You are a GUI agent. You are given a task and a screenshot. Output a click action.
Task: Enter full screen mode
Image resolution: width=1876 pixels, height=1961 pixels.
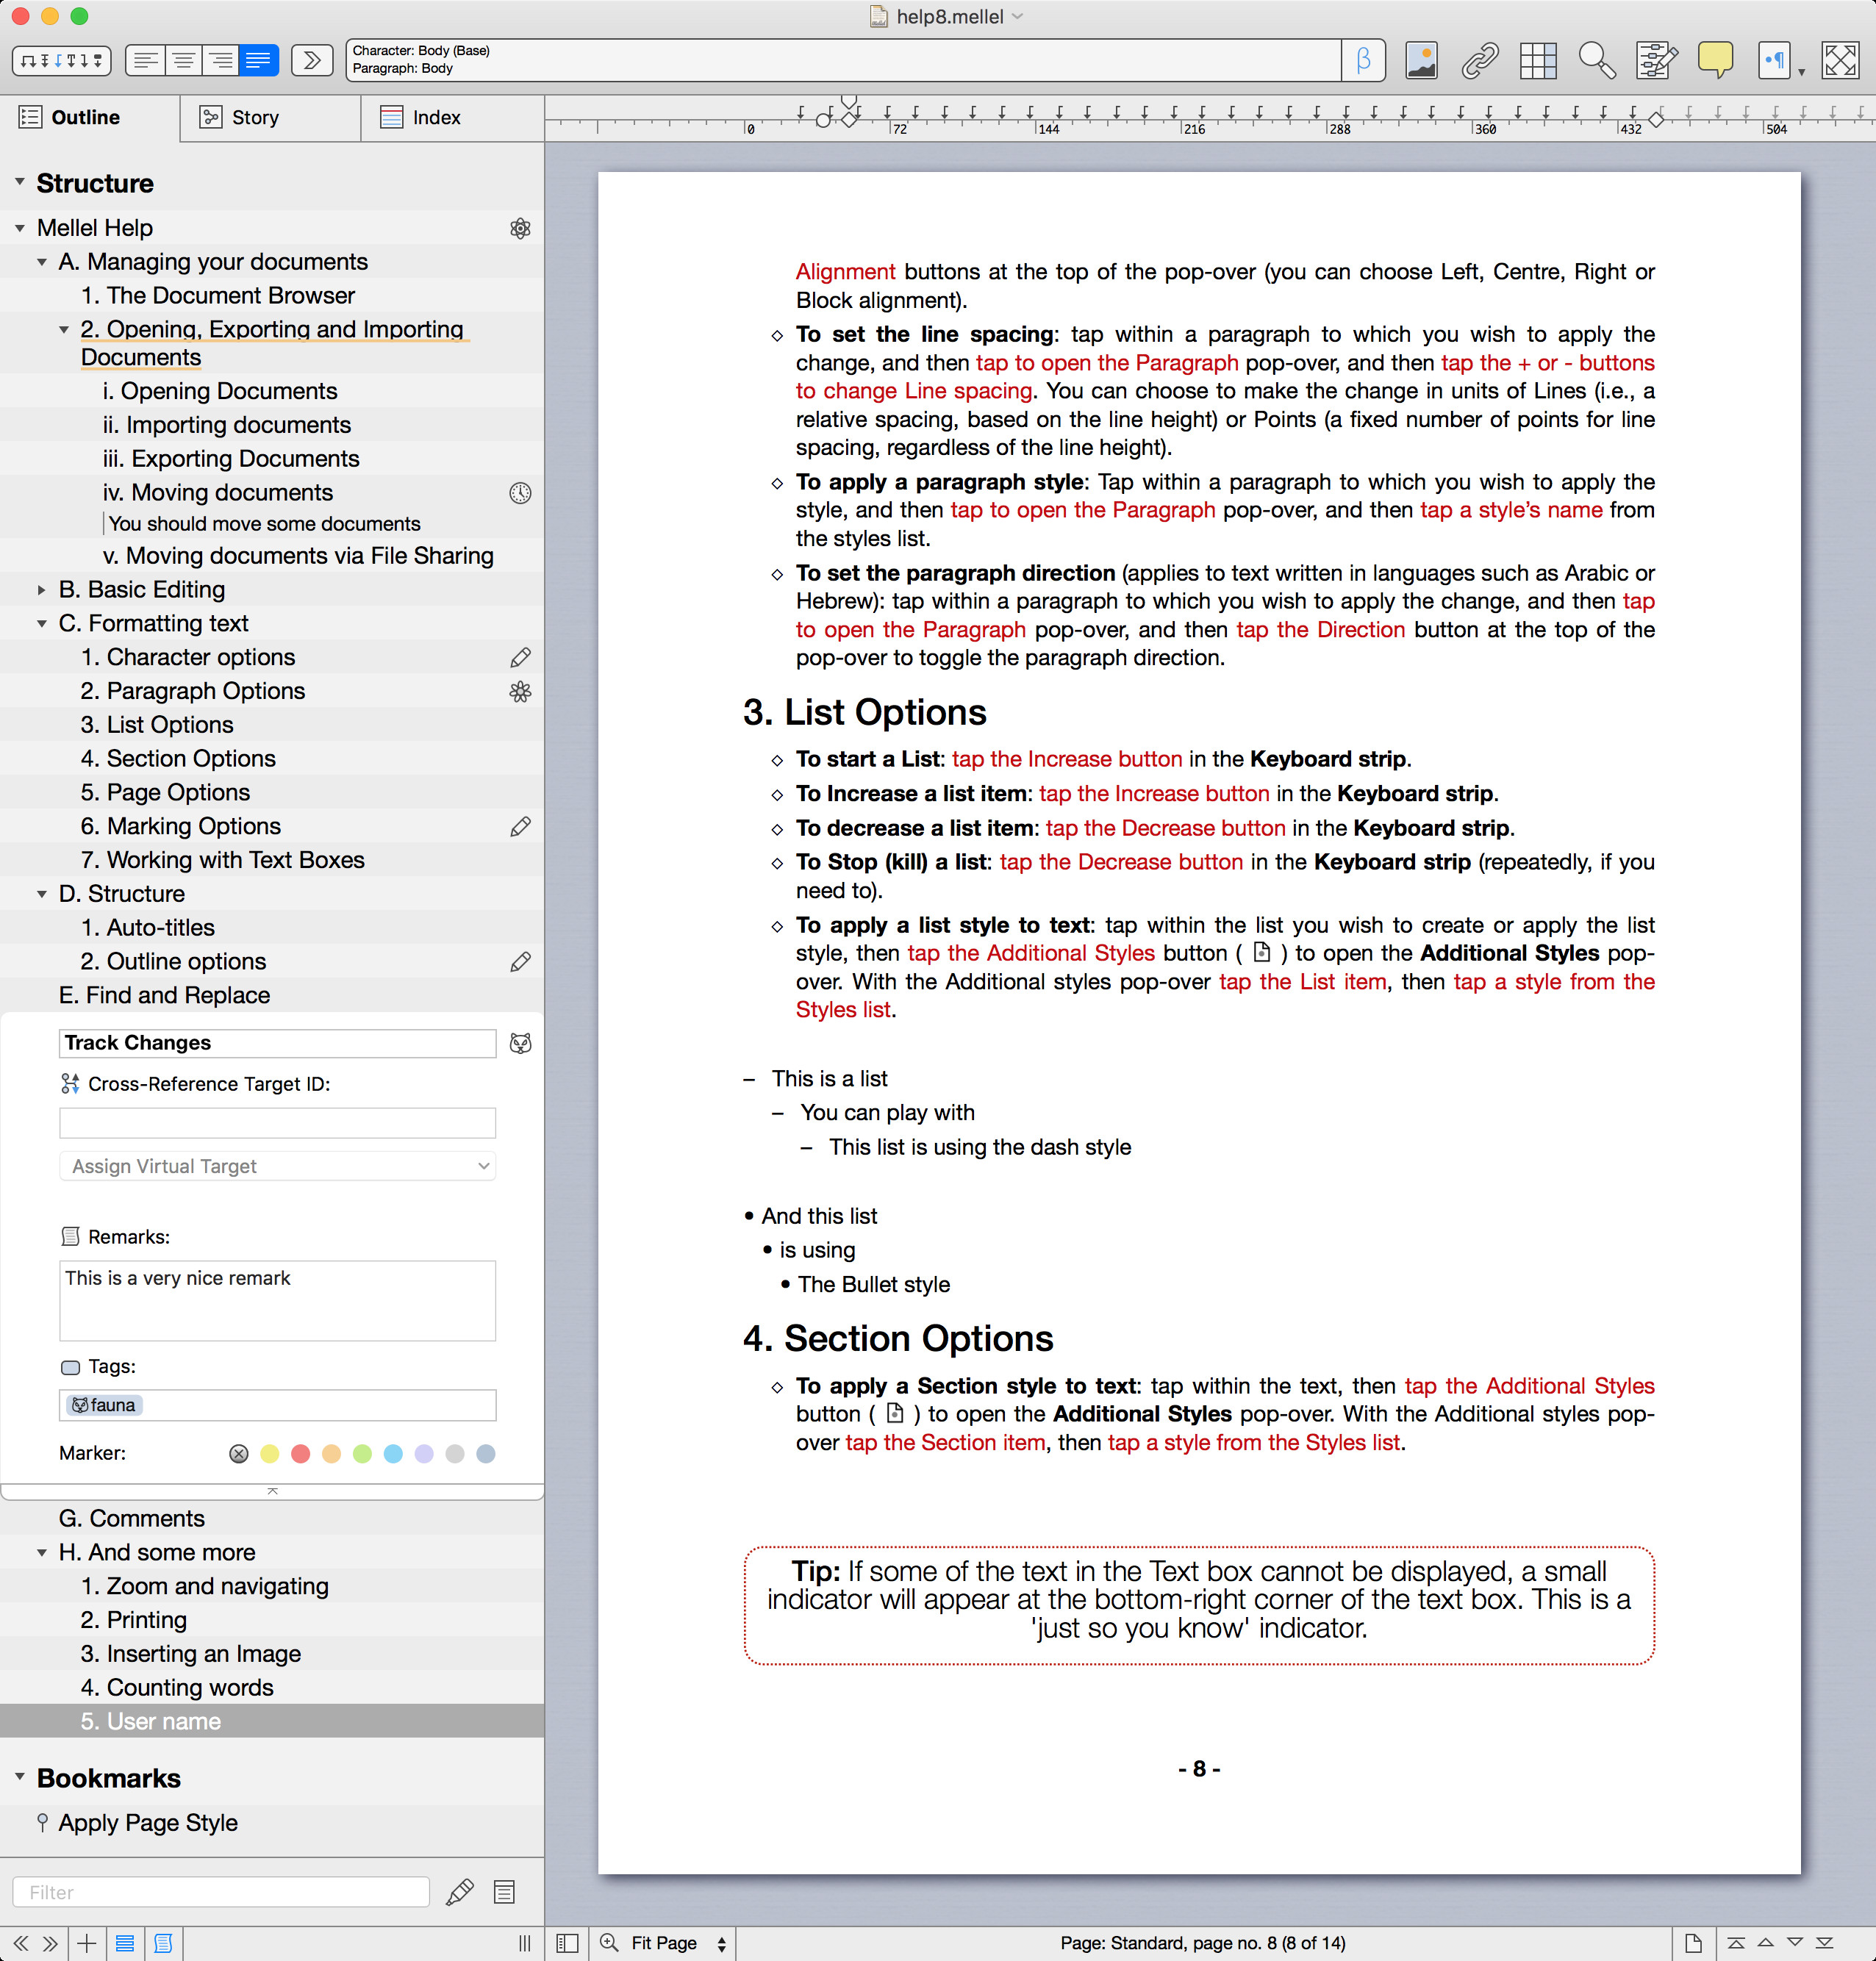pos(1840,60)
